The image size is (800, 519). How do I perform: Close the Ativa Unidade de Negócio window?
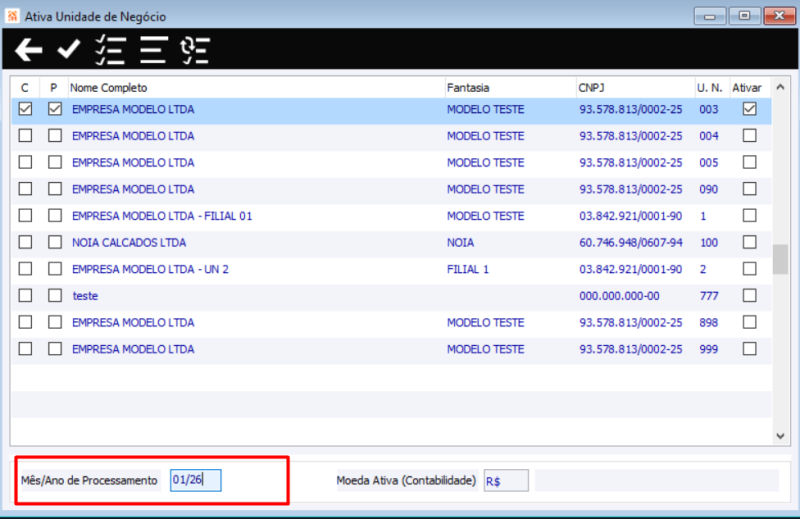pyautogui.click(x=780, y=16)
